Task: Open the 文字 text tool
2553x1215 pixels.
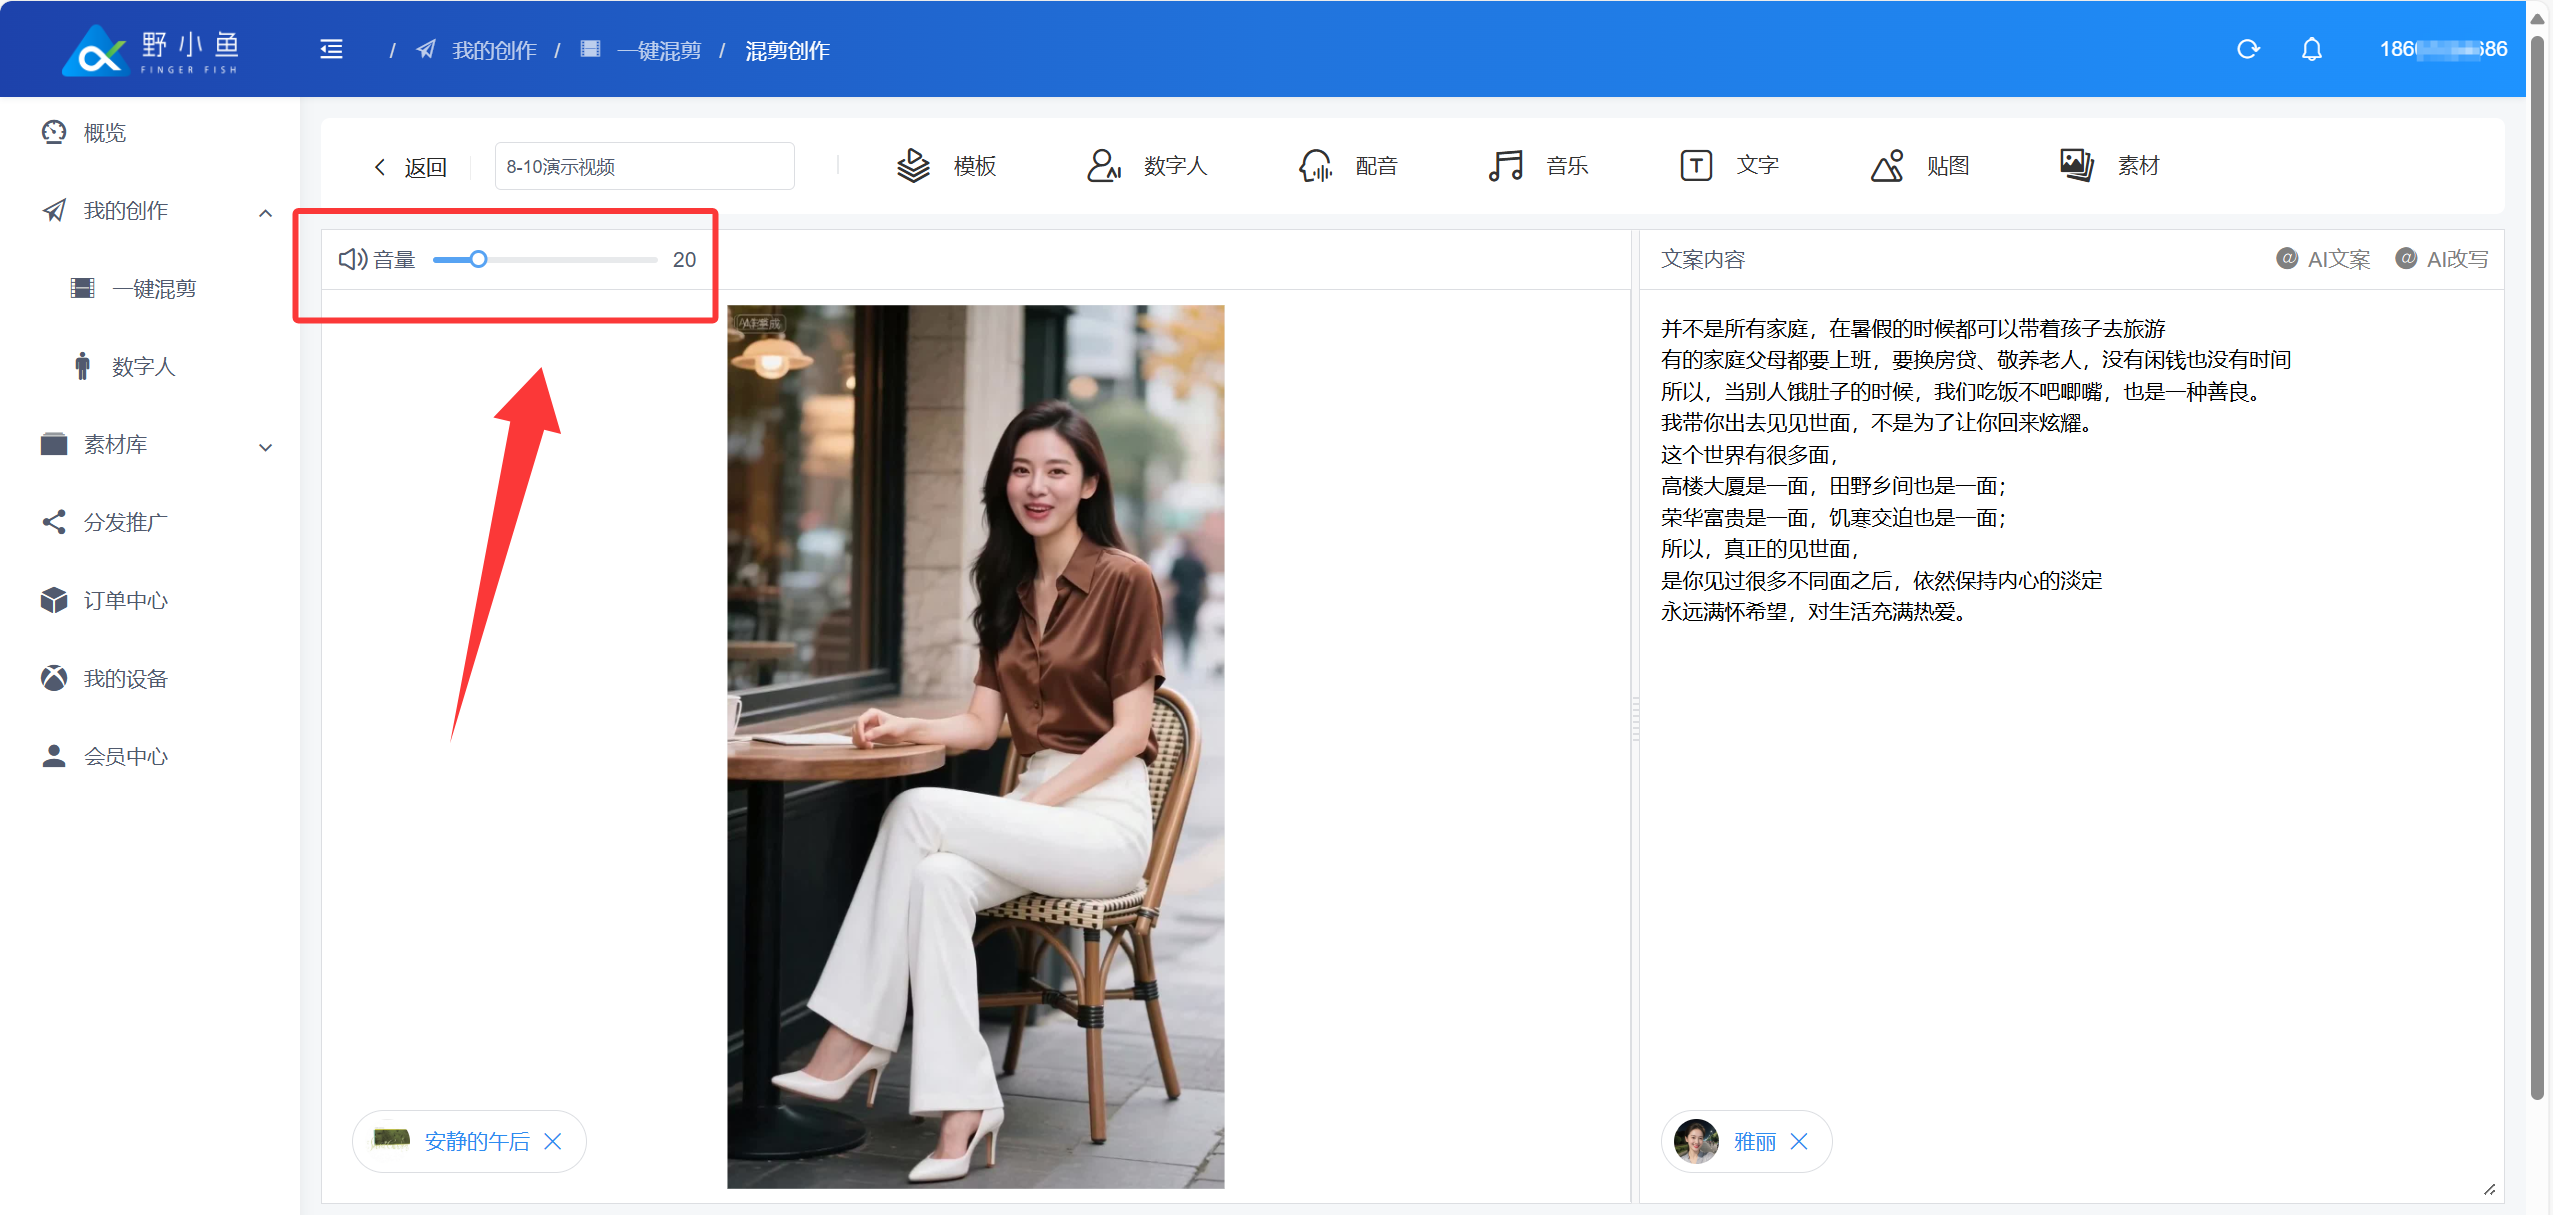Action: tap(1729, 166)
